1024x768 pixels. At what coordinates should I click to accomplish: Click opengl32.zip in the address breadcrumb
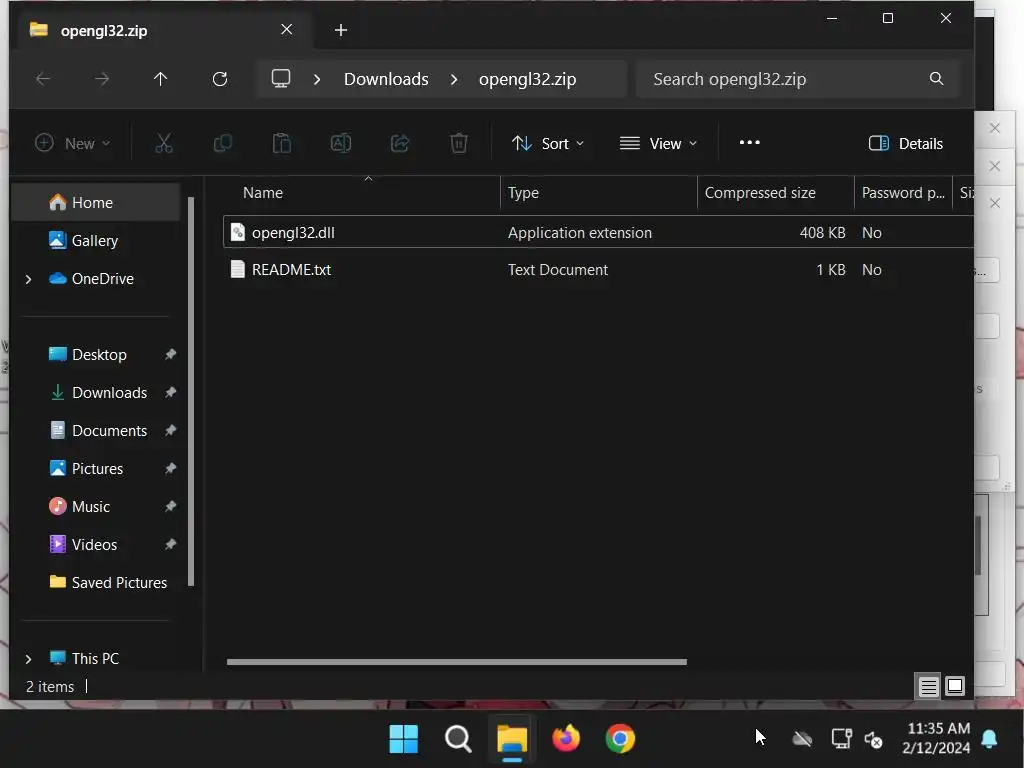[x=528, y=79]
